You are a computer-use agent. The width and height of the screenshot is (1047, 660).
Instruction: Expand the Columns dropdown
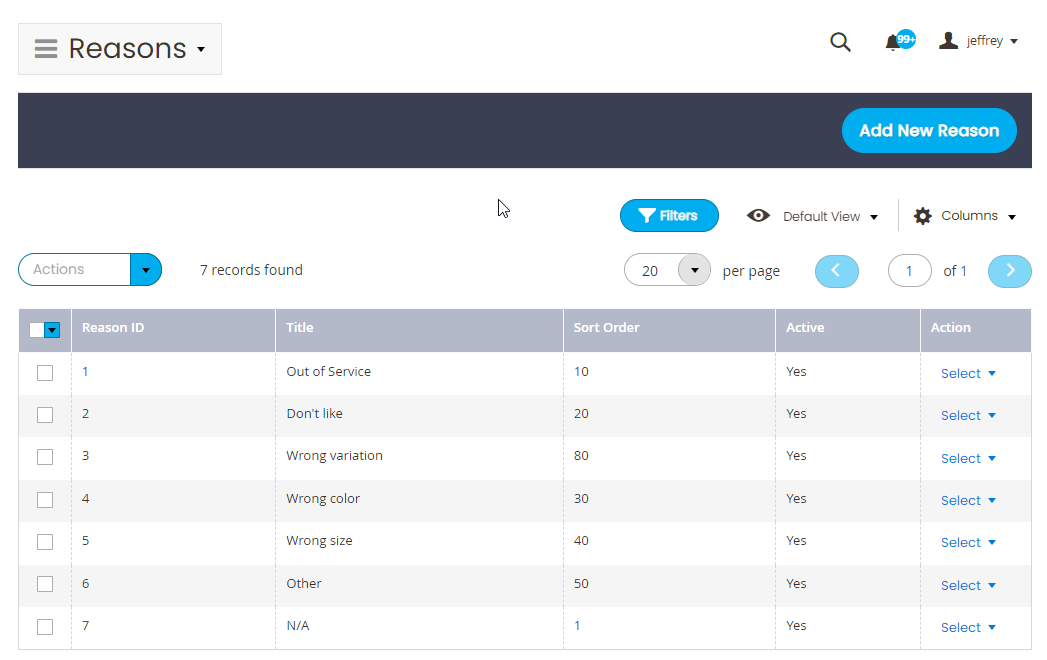(x=979, y=216)
